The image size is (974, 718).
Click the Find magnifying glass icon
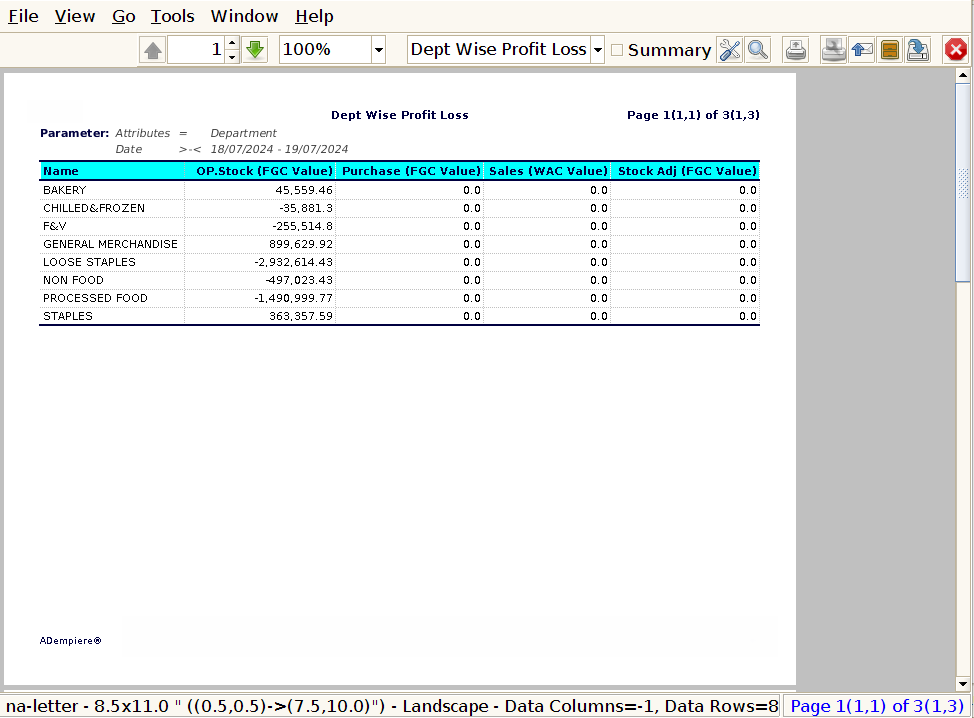758,50
